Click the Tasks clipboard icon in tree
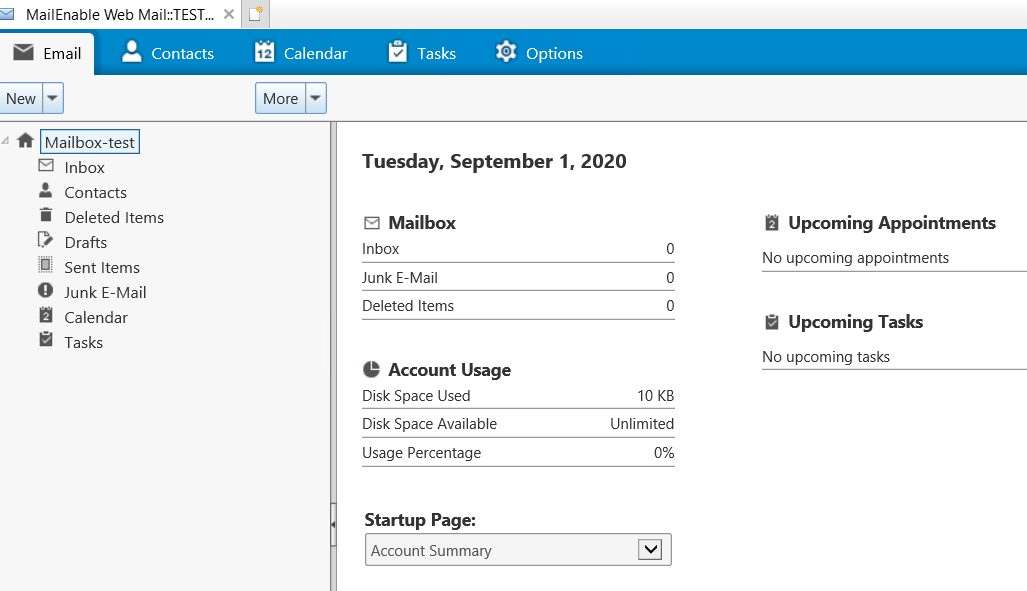 (x=46, y=339)
